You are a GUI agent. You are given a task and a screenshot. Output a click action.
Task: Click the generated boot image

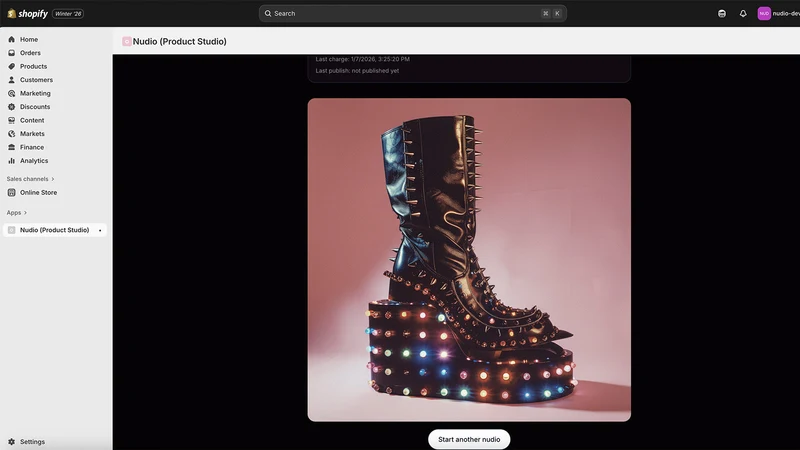click(469, 260)
